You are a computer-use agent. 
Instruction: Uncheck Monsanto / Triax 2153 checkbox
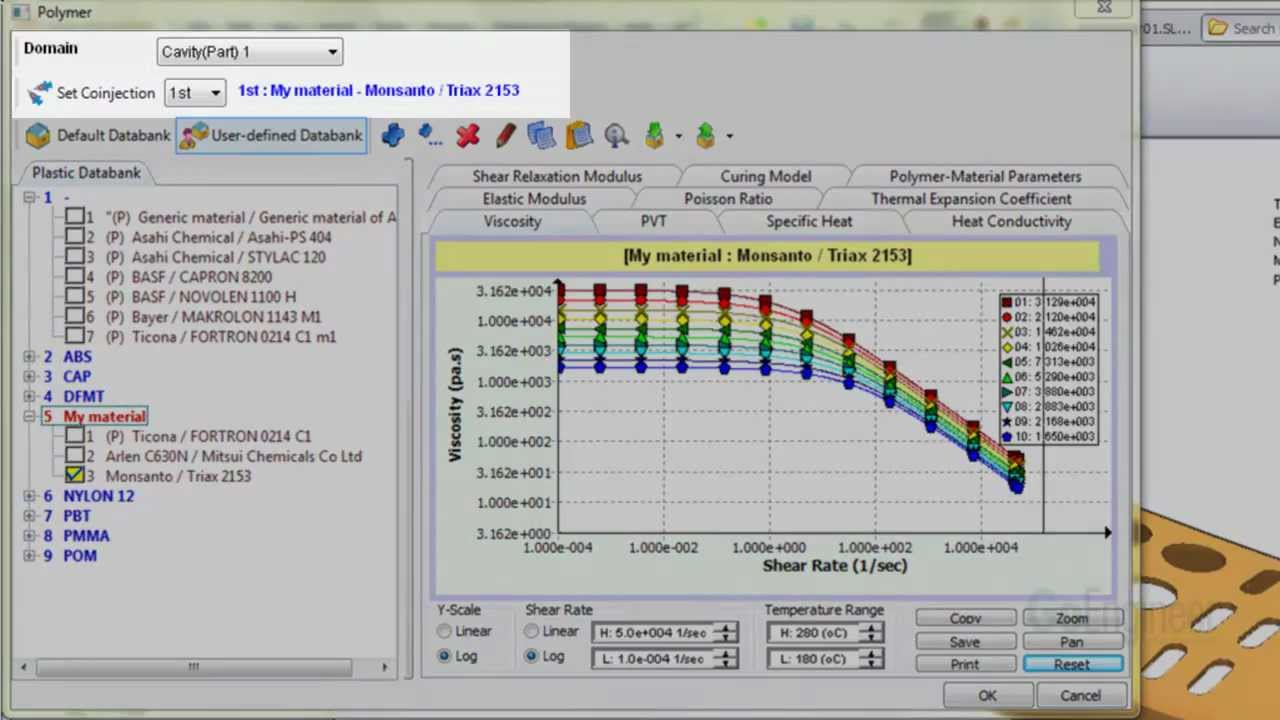click(75, 476)
